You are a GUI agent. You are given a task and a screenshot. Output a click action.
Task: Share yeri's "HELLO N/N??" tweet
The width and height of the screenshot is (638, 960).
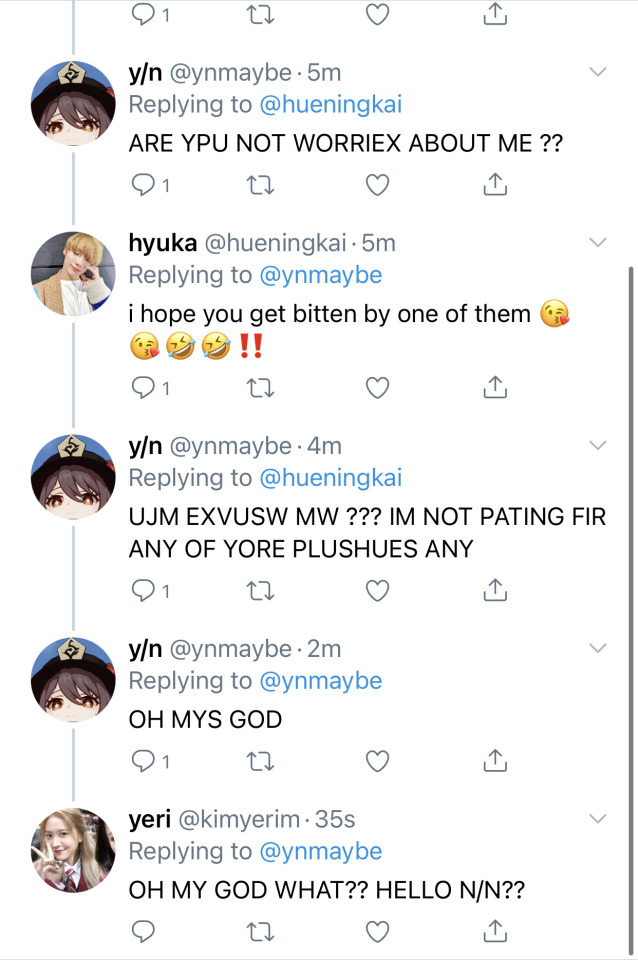click(x=492, y=932)
